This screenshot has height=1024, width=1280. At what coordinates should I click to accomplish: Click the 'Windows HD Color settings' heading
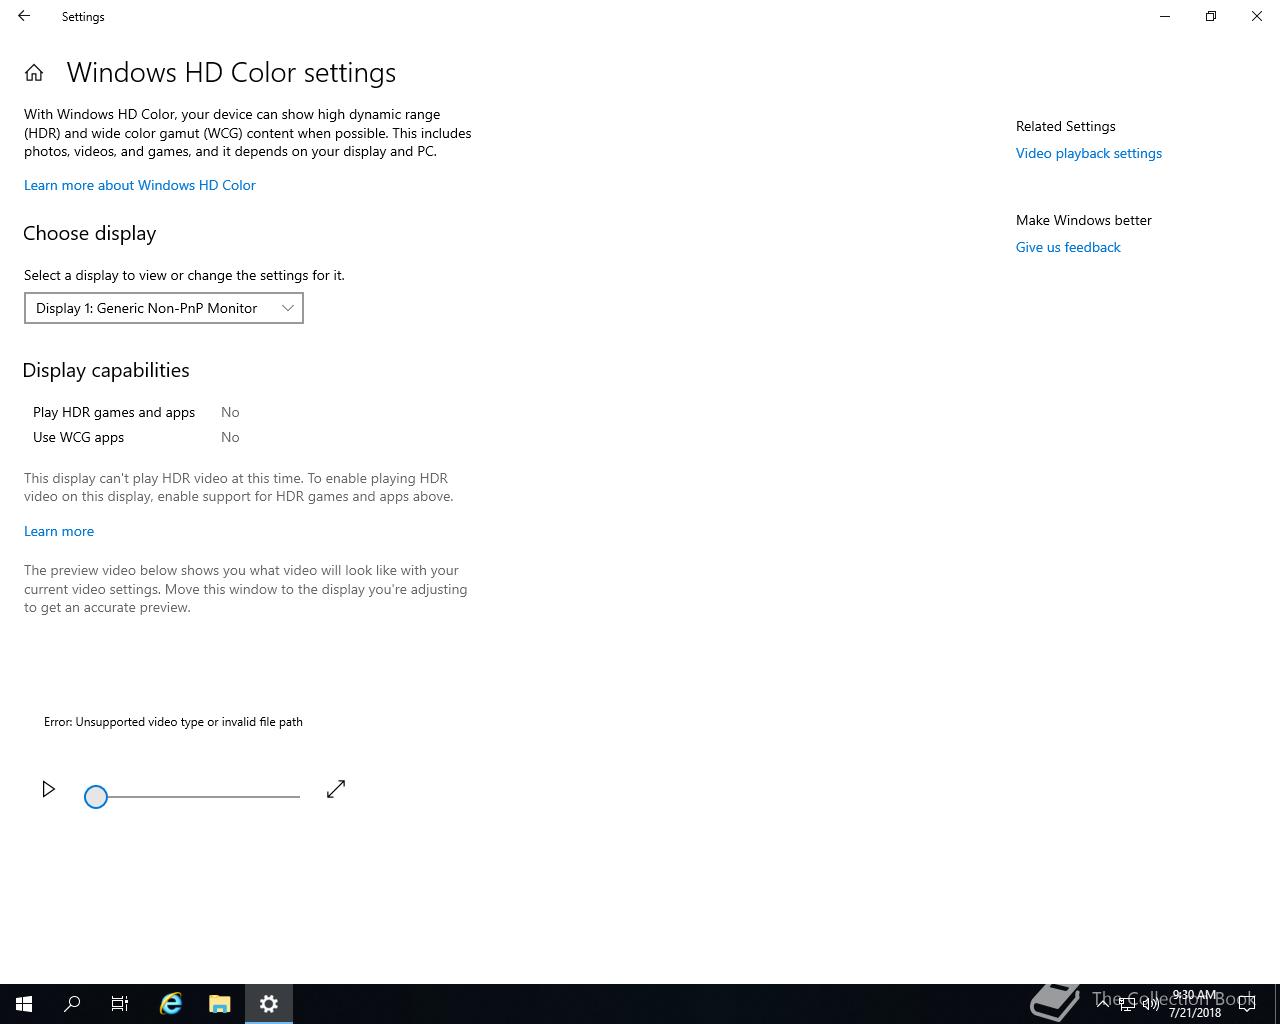[231, 72]
